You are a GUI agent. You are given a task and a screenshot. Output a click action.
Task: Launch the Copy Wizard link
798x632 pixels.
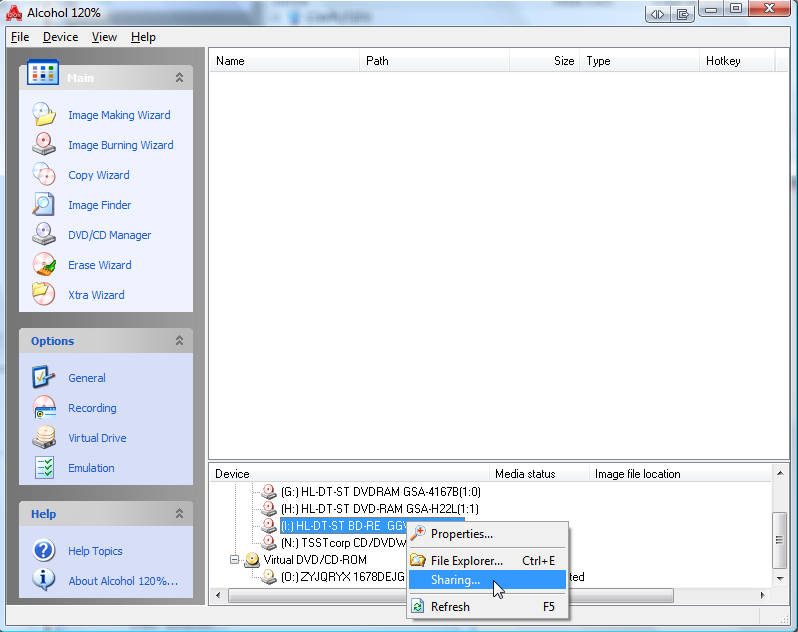pyautogui.click(x=99, y=175)
